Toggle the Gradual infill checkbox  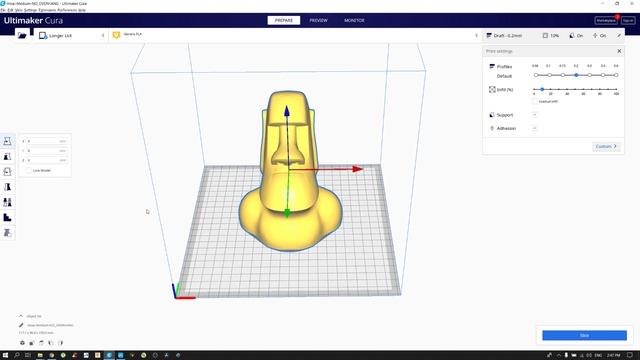[x=534, y=101]
